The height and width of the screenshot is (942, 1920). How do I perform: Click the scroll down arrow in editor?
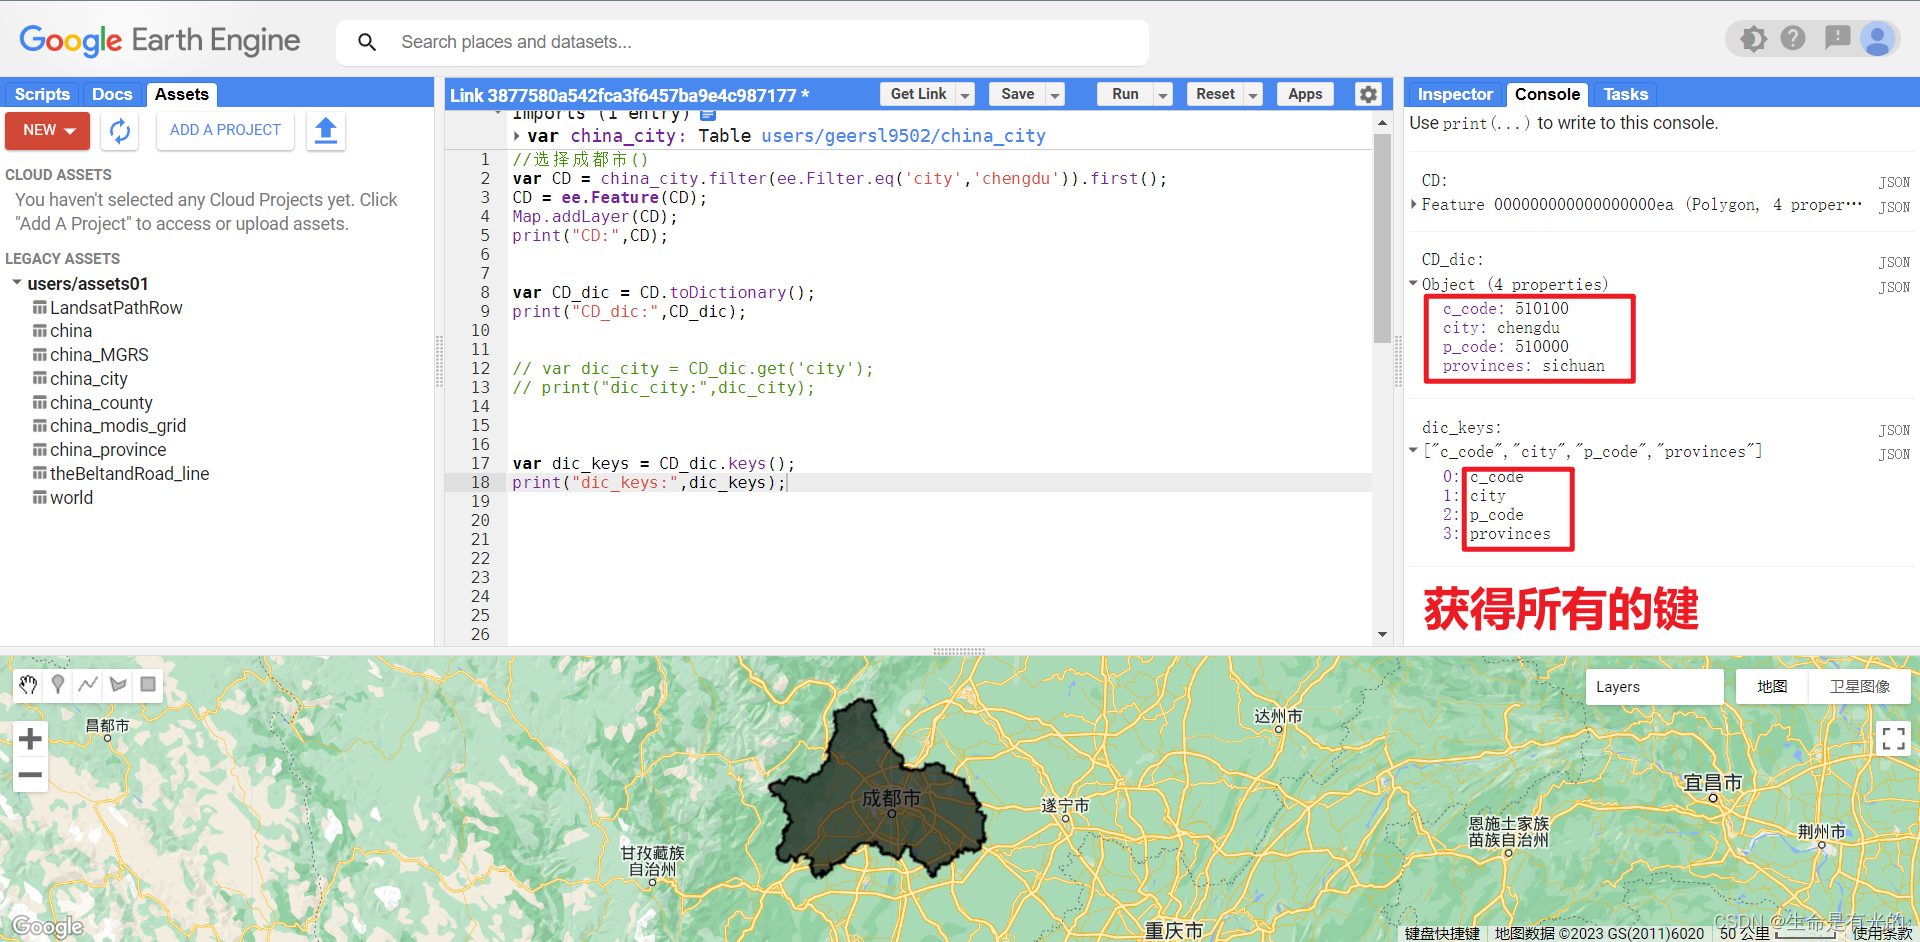(x=1382, y=634)
